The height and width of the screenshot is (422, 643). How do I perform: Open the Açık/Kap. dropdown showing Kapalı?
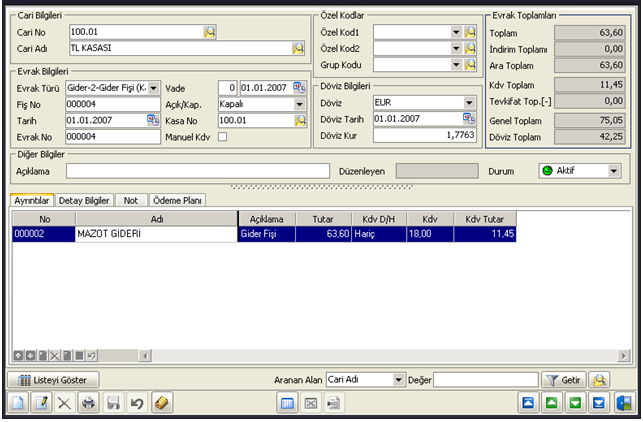pos(300,104)
